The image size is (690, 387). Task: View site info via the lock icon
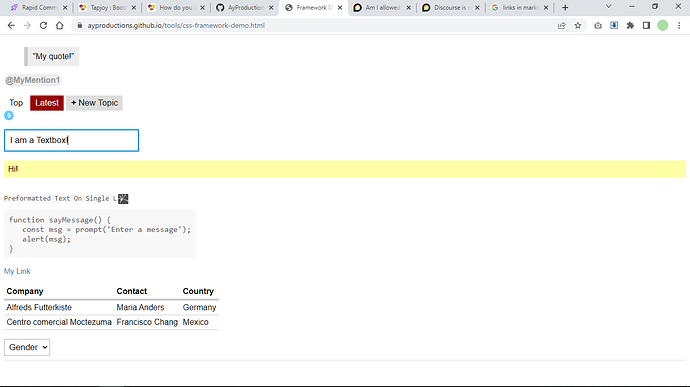80,26
